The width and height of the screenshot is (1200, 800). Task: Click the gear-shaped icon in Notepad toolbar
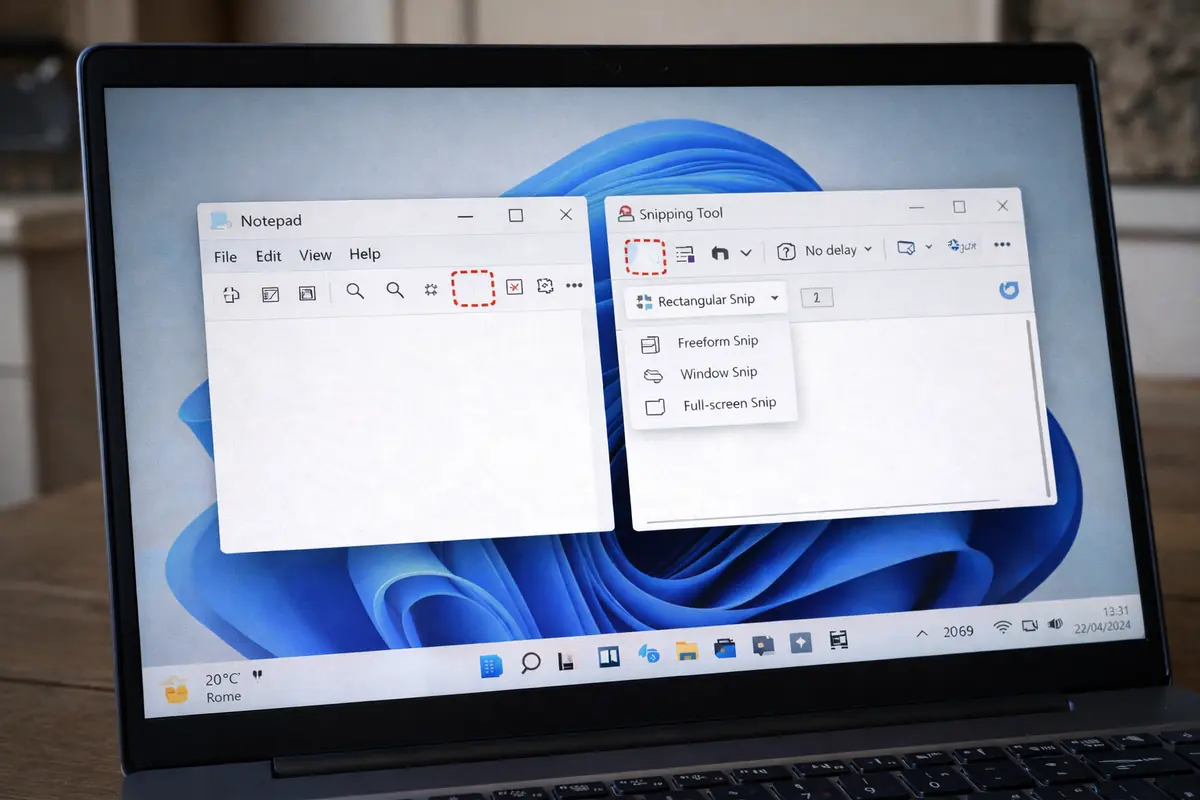[x=431, y=289]
